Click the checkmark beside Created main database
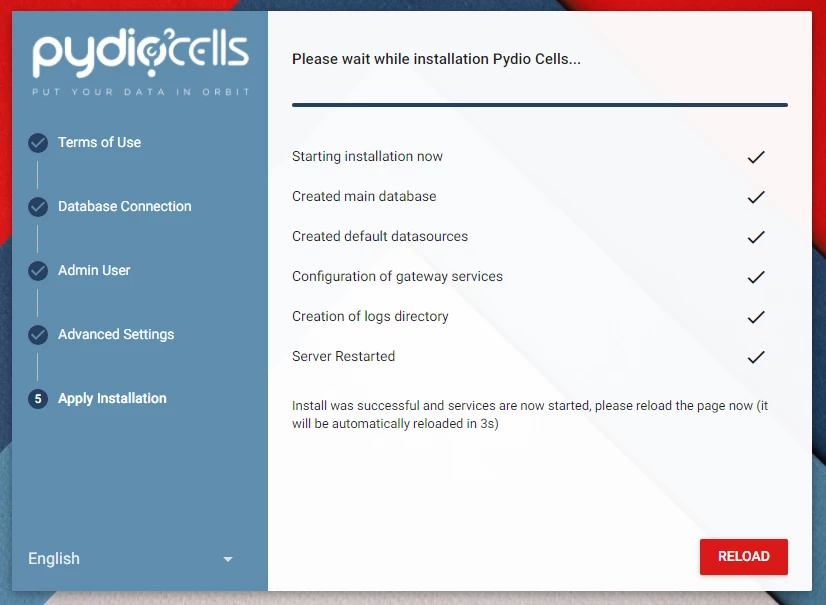This screenshot has height=605, width=826. 756,197
